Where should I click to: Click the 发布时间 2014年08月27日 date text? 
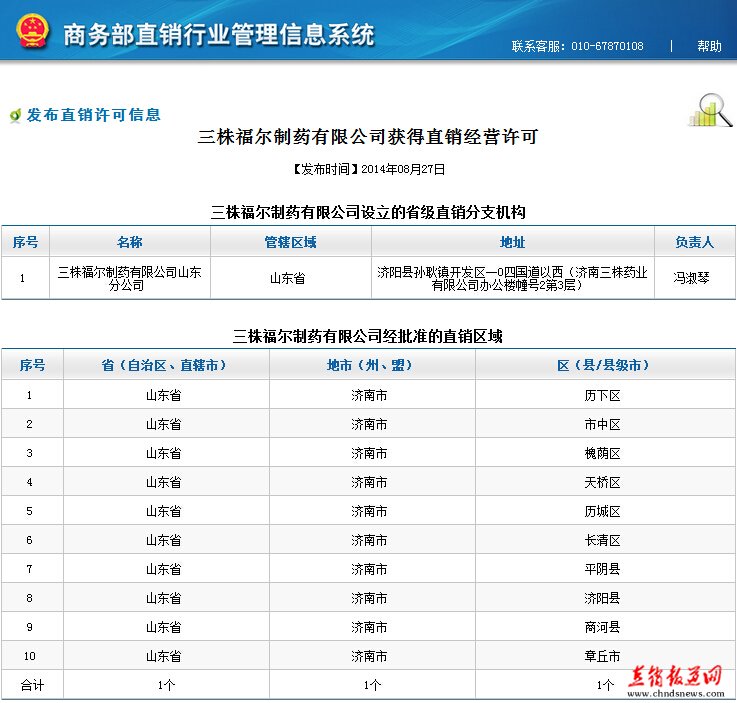tap(369, 169)
